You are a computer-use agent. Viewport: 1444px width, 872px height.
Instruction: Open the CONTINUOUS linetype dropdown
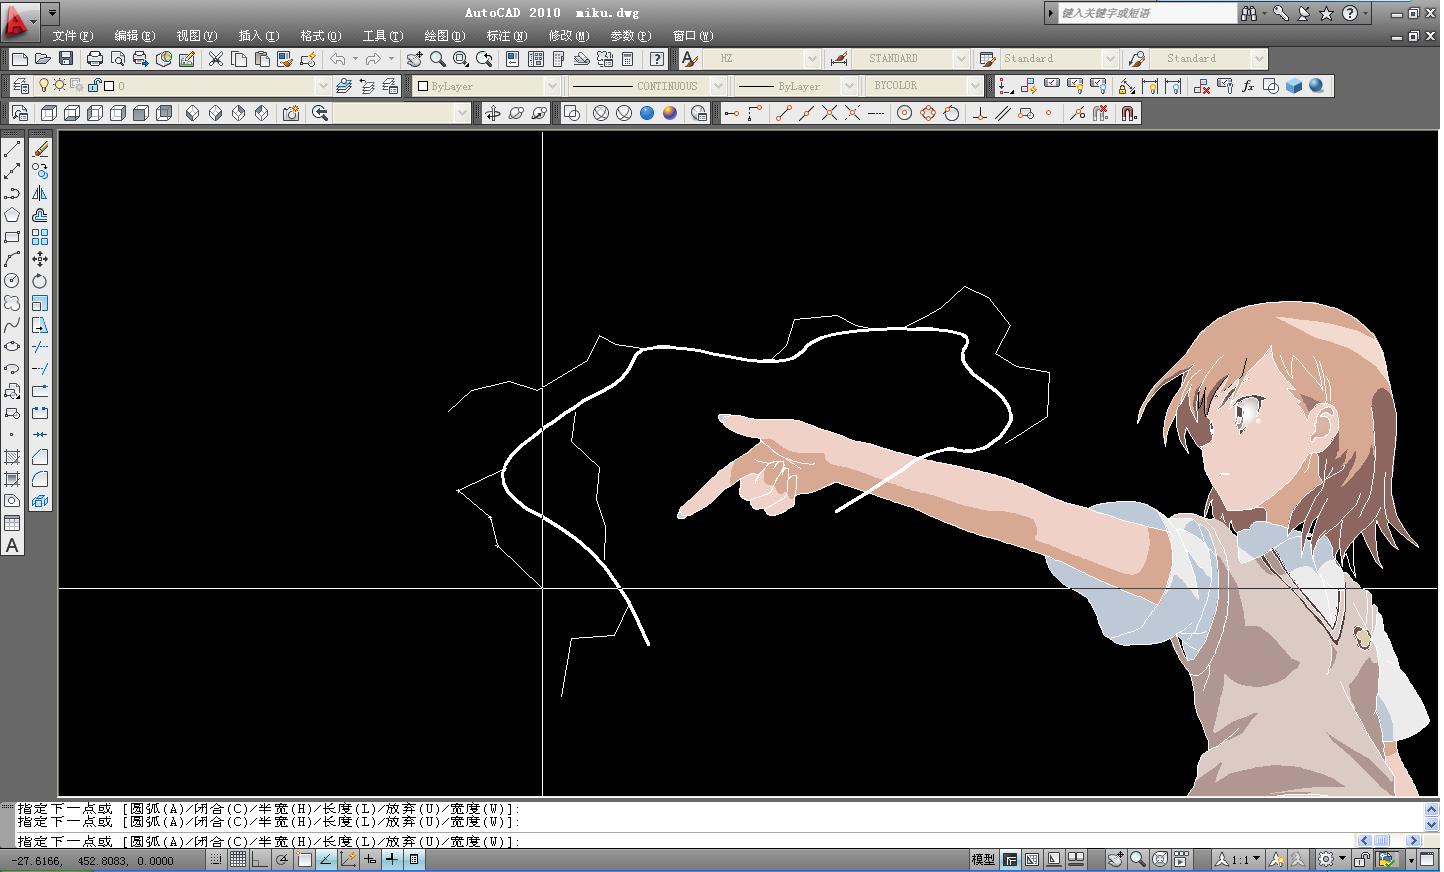click(716, 86)
